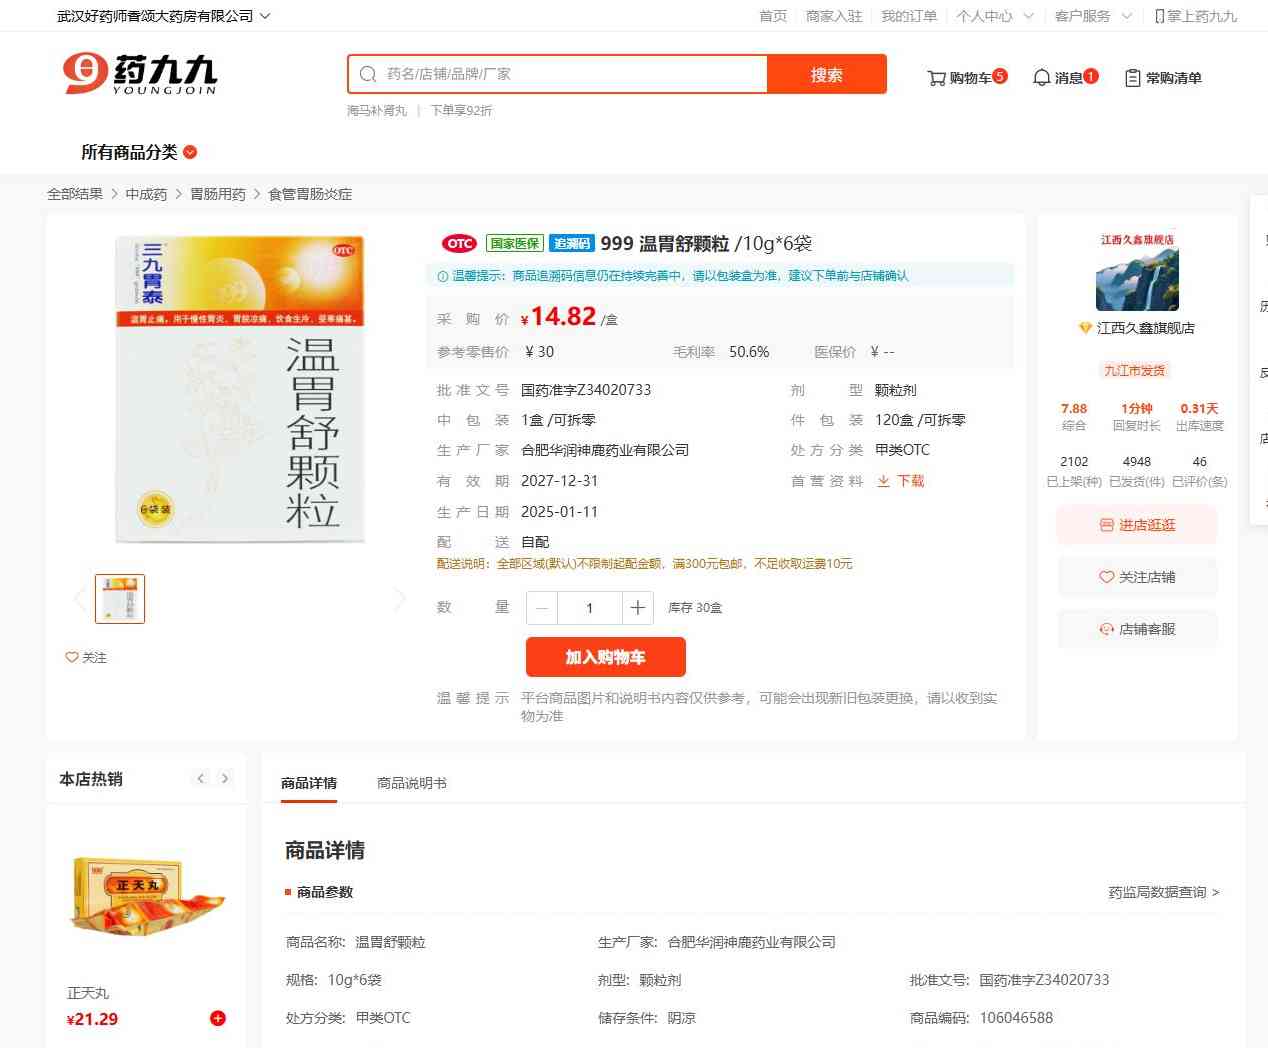
Task: Toggle 关注店铺 to follow the store
Action: tap(1137, 577)
